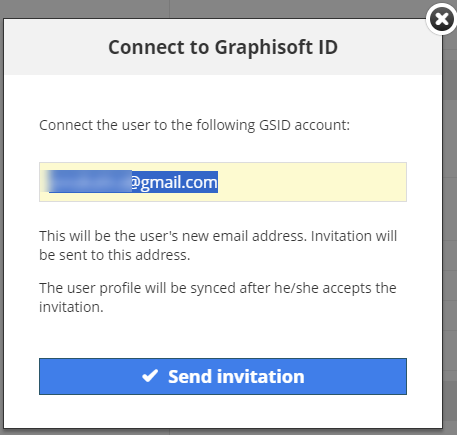
Task: Click the Connect to Graphisoft ID heading
Action: [223, 47]
